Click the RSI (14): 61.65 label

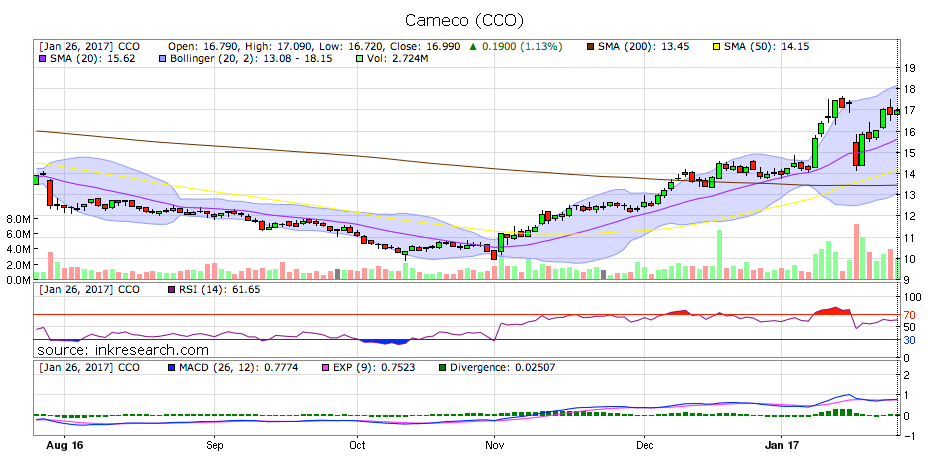219,290
